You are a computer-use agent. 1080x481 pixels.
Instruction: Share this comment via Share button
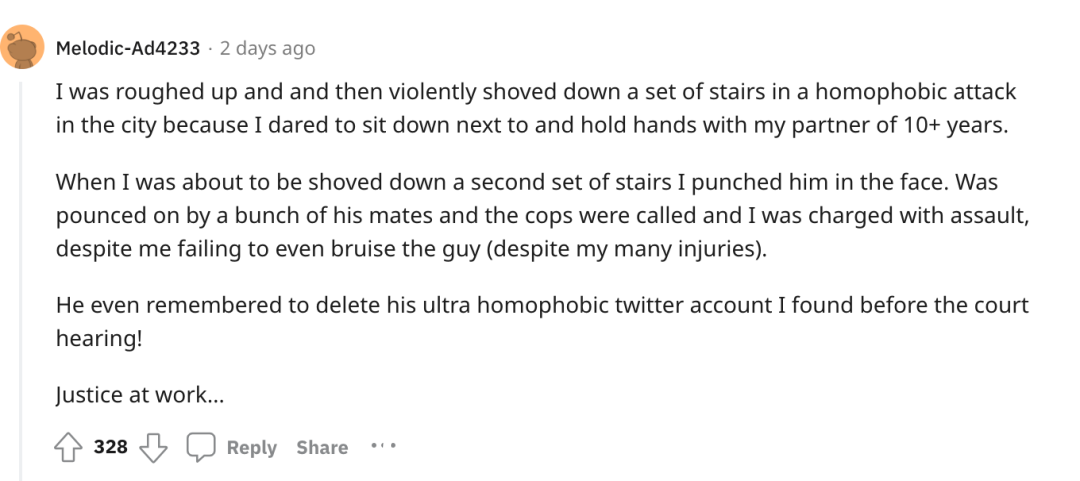(322, 448)
